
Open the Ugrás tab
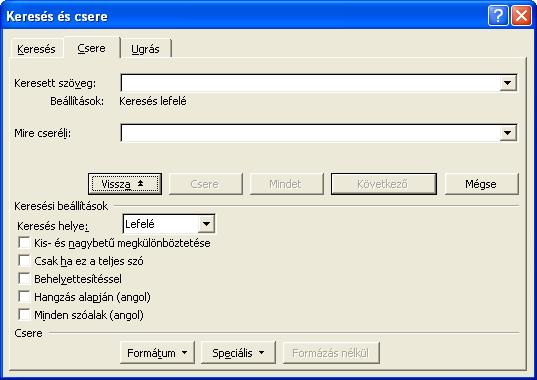tap(146, 49)
